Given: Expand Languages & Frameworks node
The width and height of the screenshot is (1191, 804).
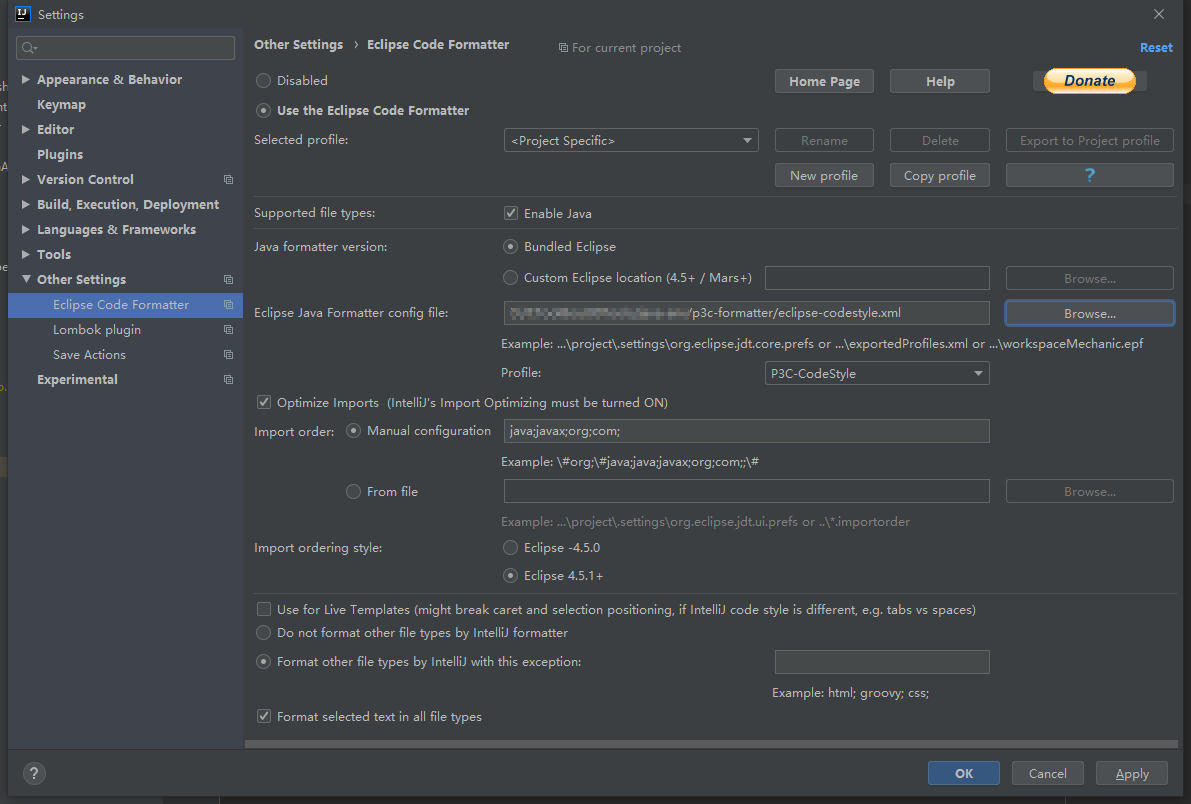Looking at the screenshot, I should click(26, 229).
